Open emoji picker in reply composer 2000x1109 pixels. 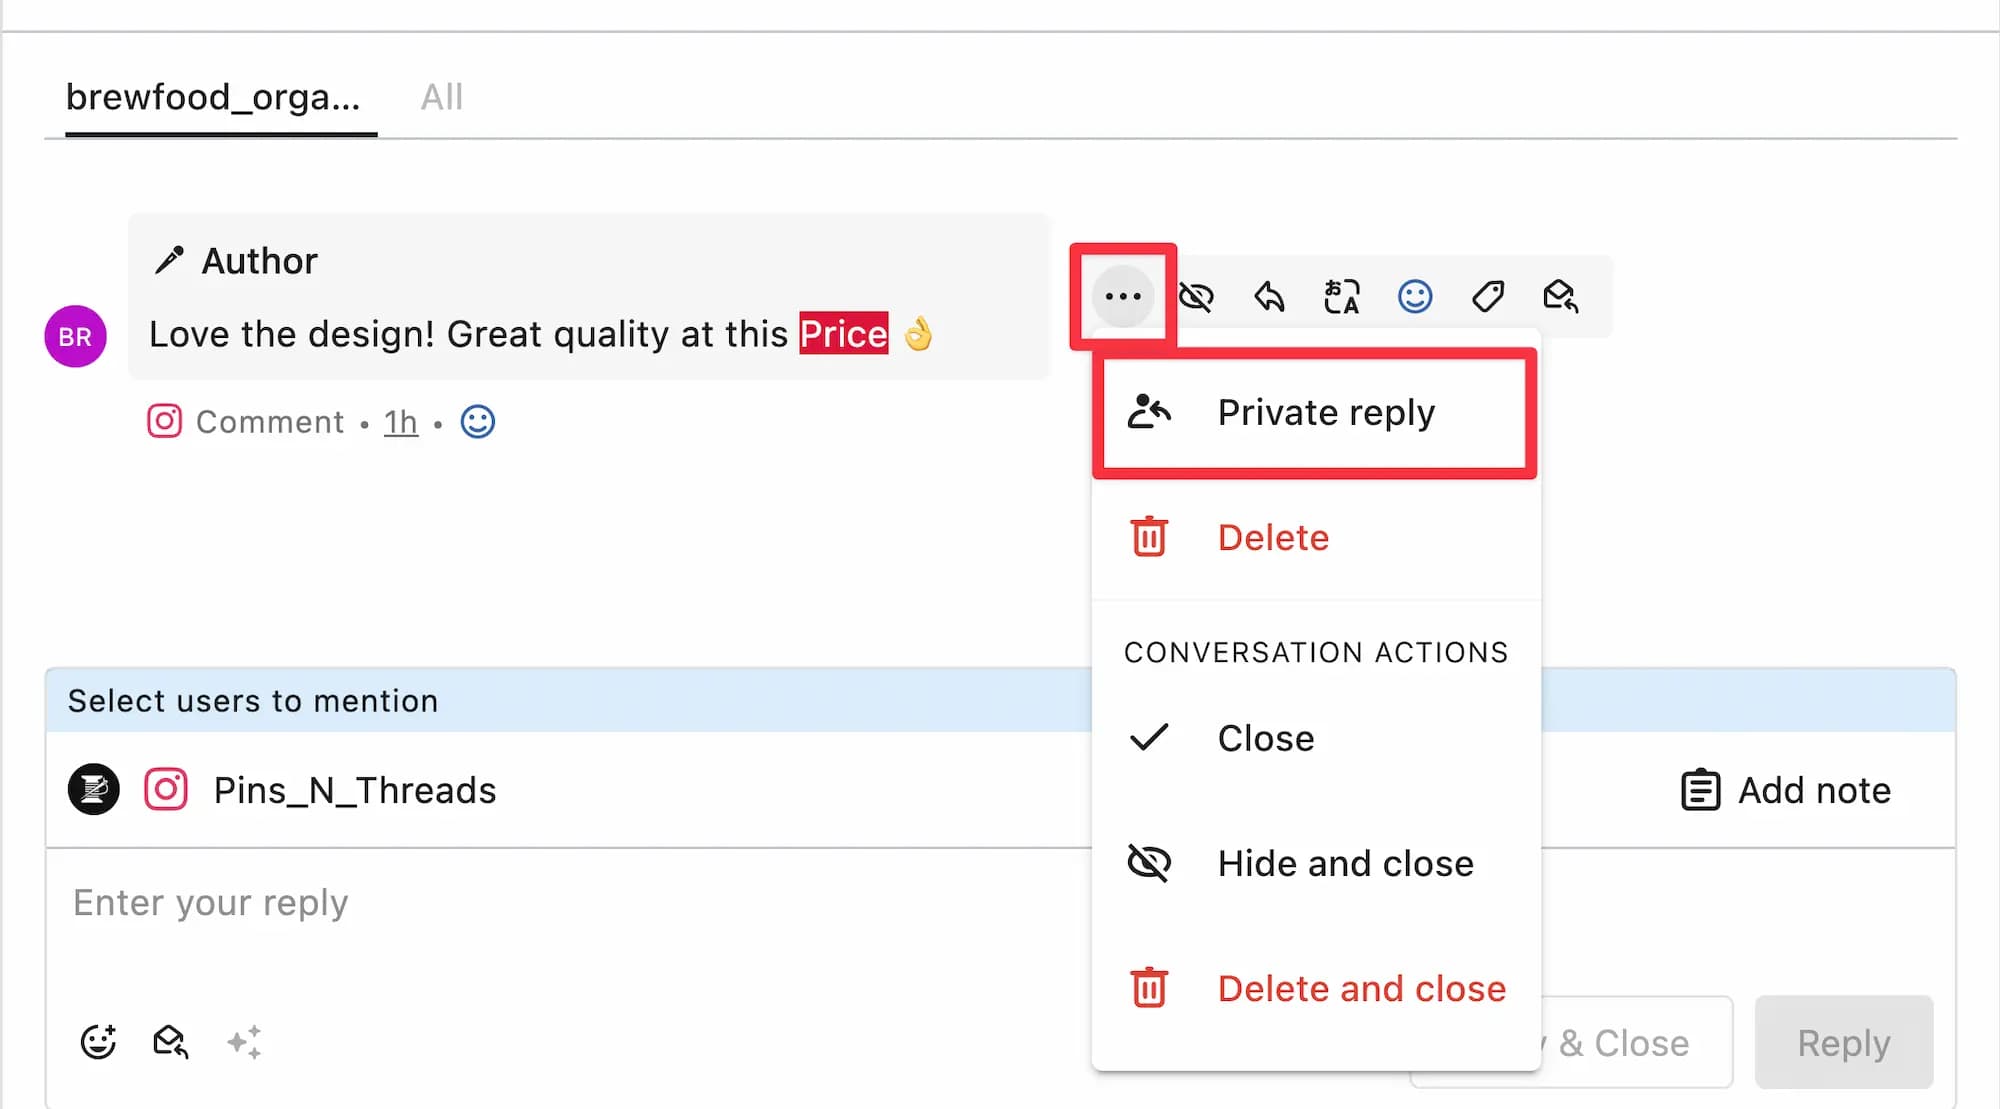click(x=98, y=1042)
